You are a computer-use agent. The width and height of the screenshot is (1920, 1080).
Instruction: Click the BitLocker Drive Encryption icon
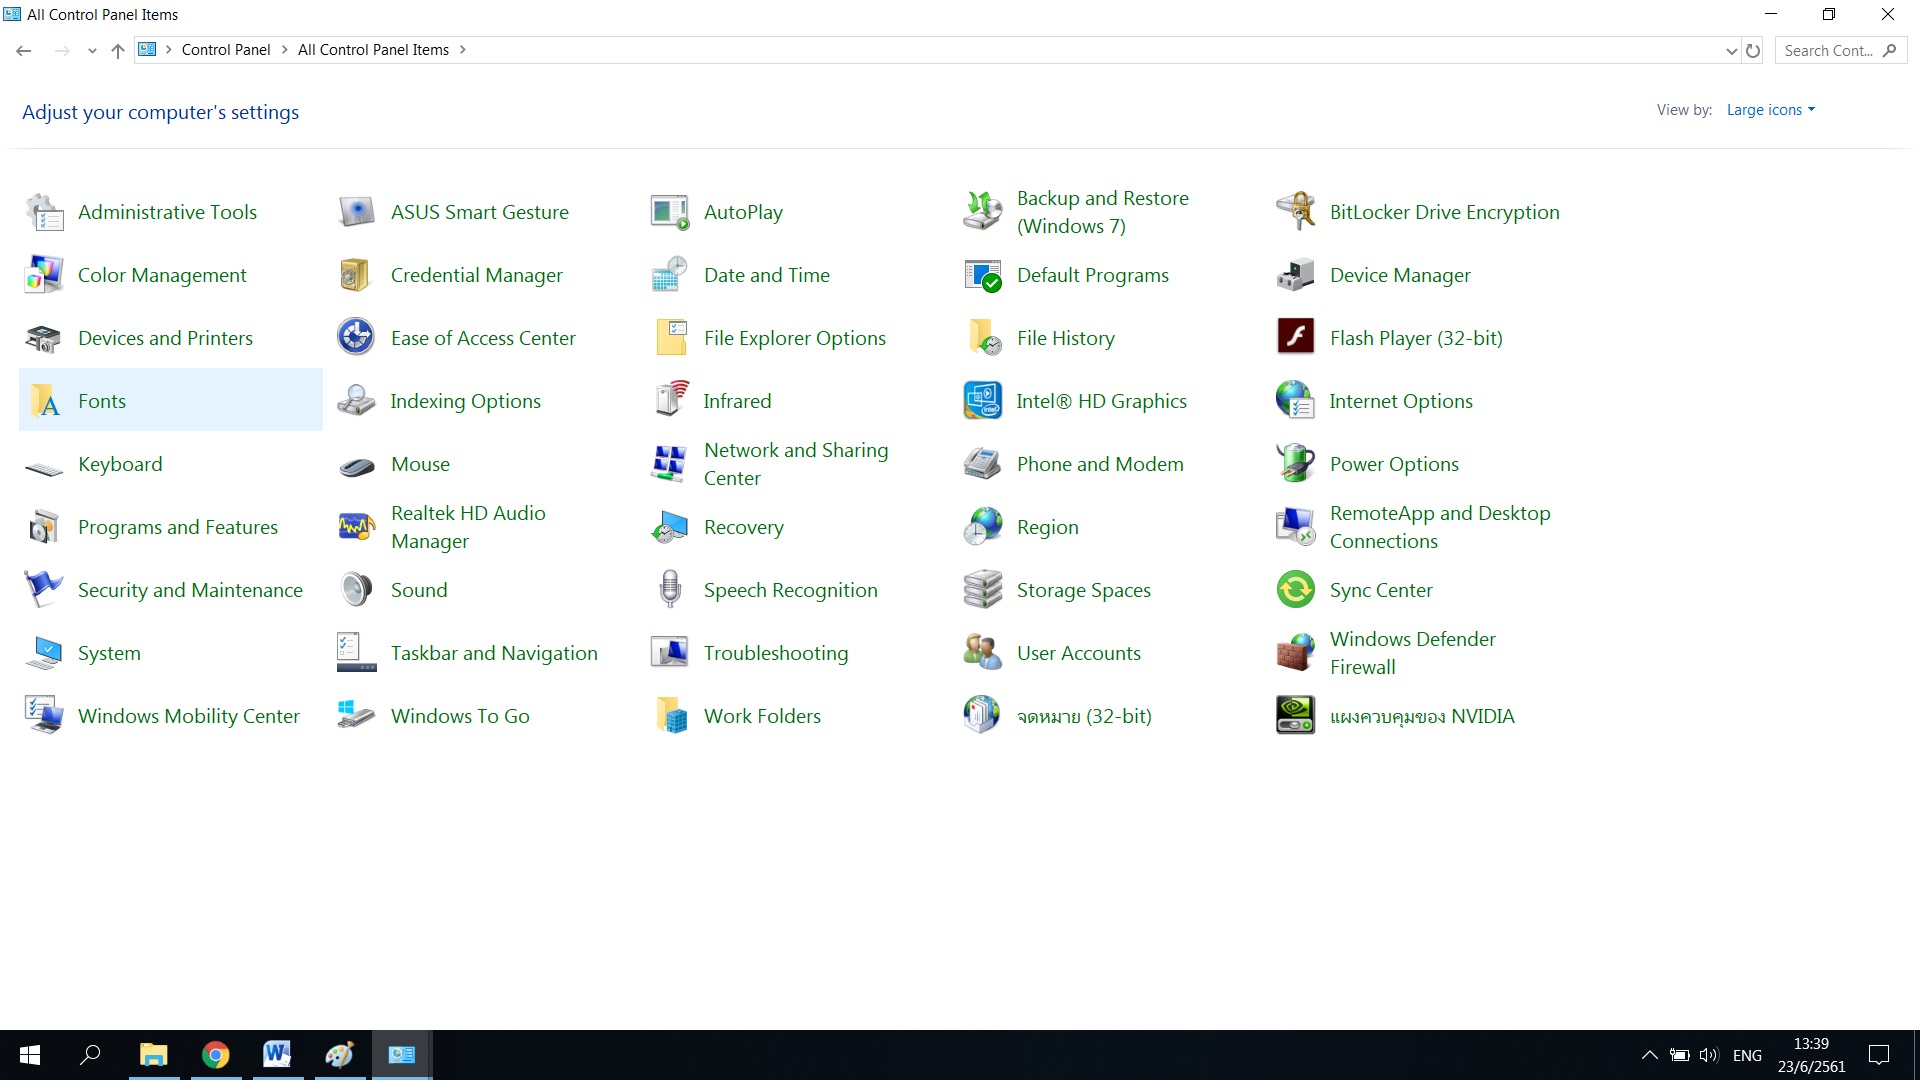pos(1296,212)
